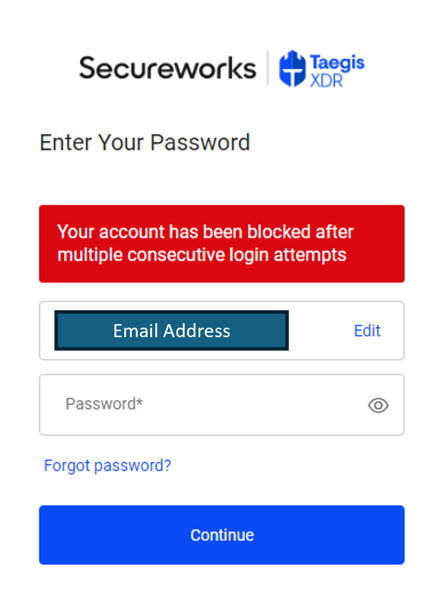
Task: Focus the Password input field
Action: coord(222,405)
